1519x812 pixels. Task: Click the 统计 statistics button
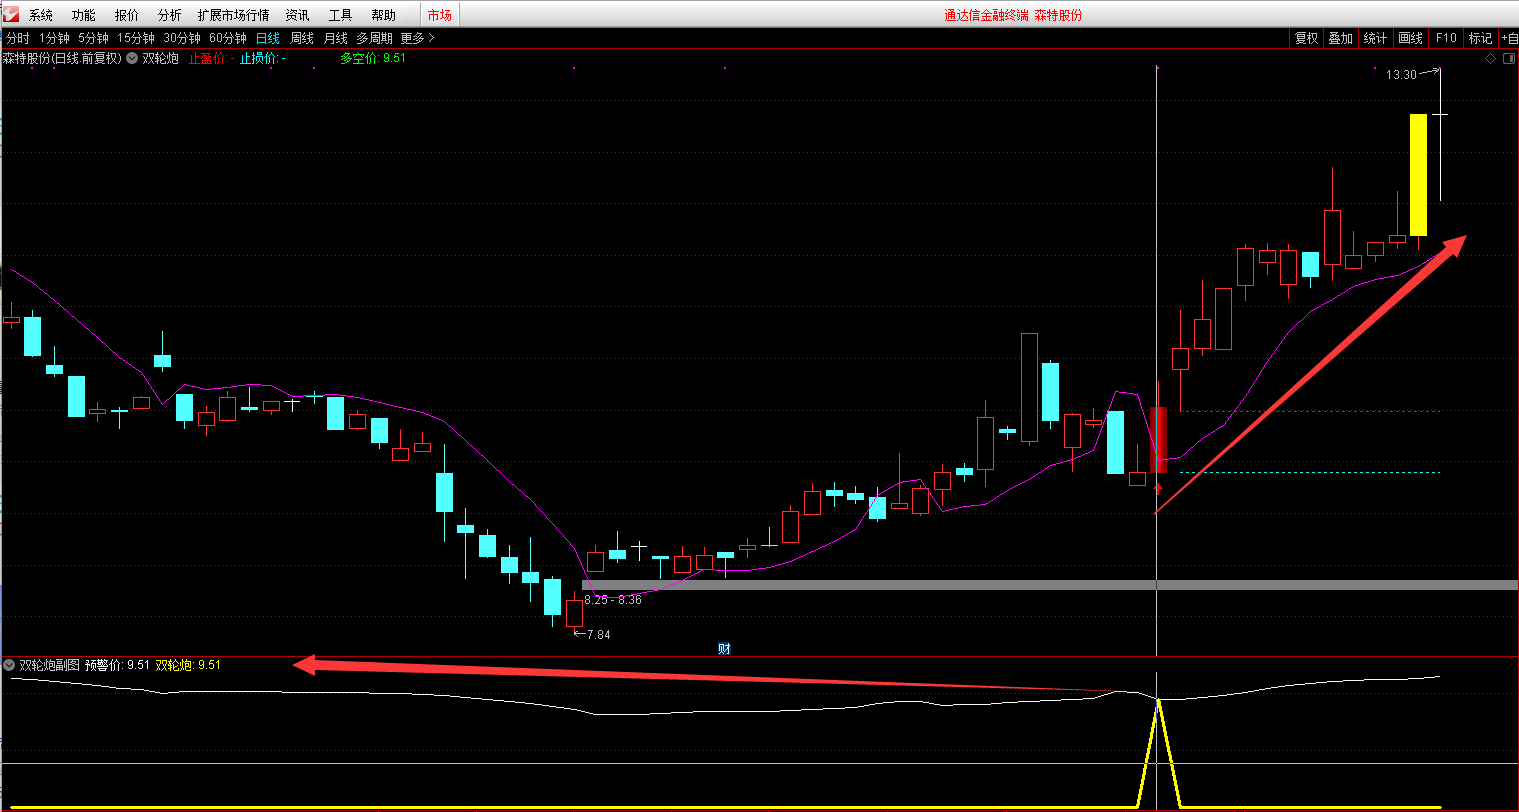tap(1375, 38)
